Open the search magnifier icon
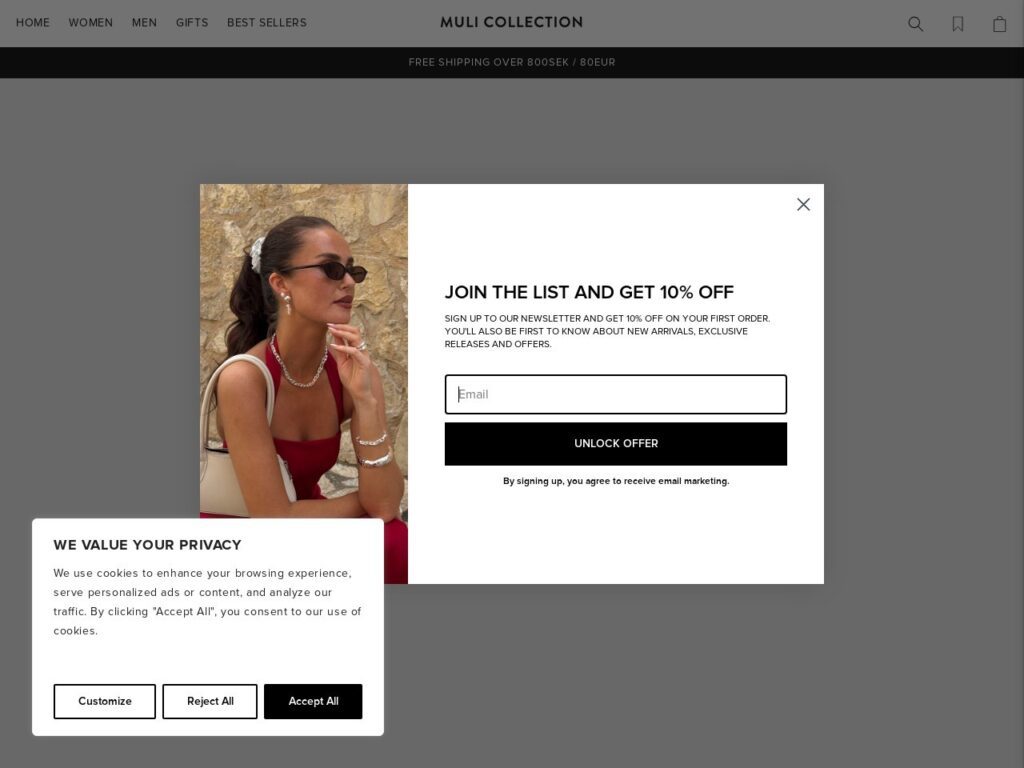The image size is (1024, 768). tap(916, 24)
